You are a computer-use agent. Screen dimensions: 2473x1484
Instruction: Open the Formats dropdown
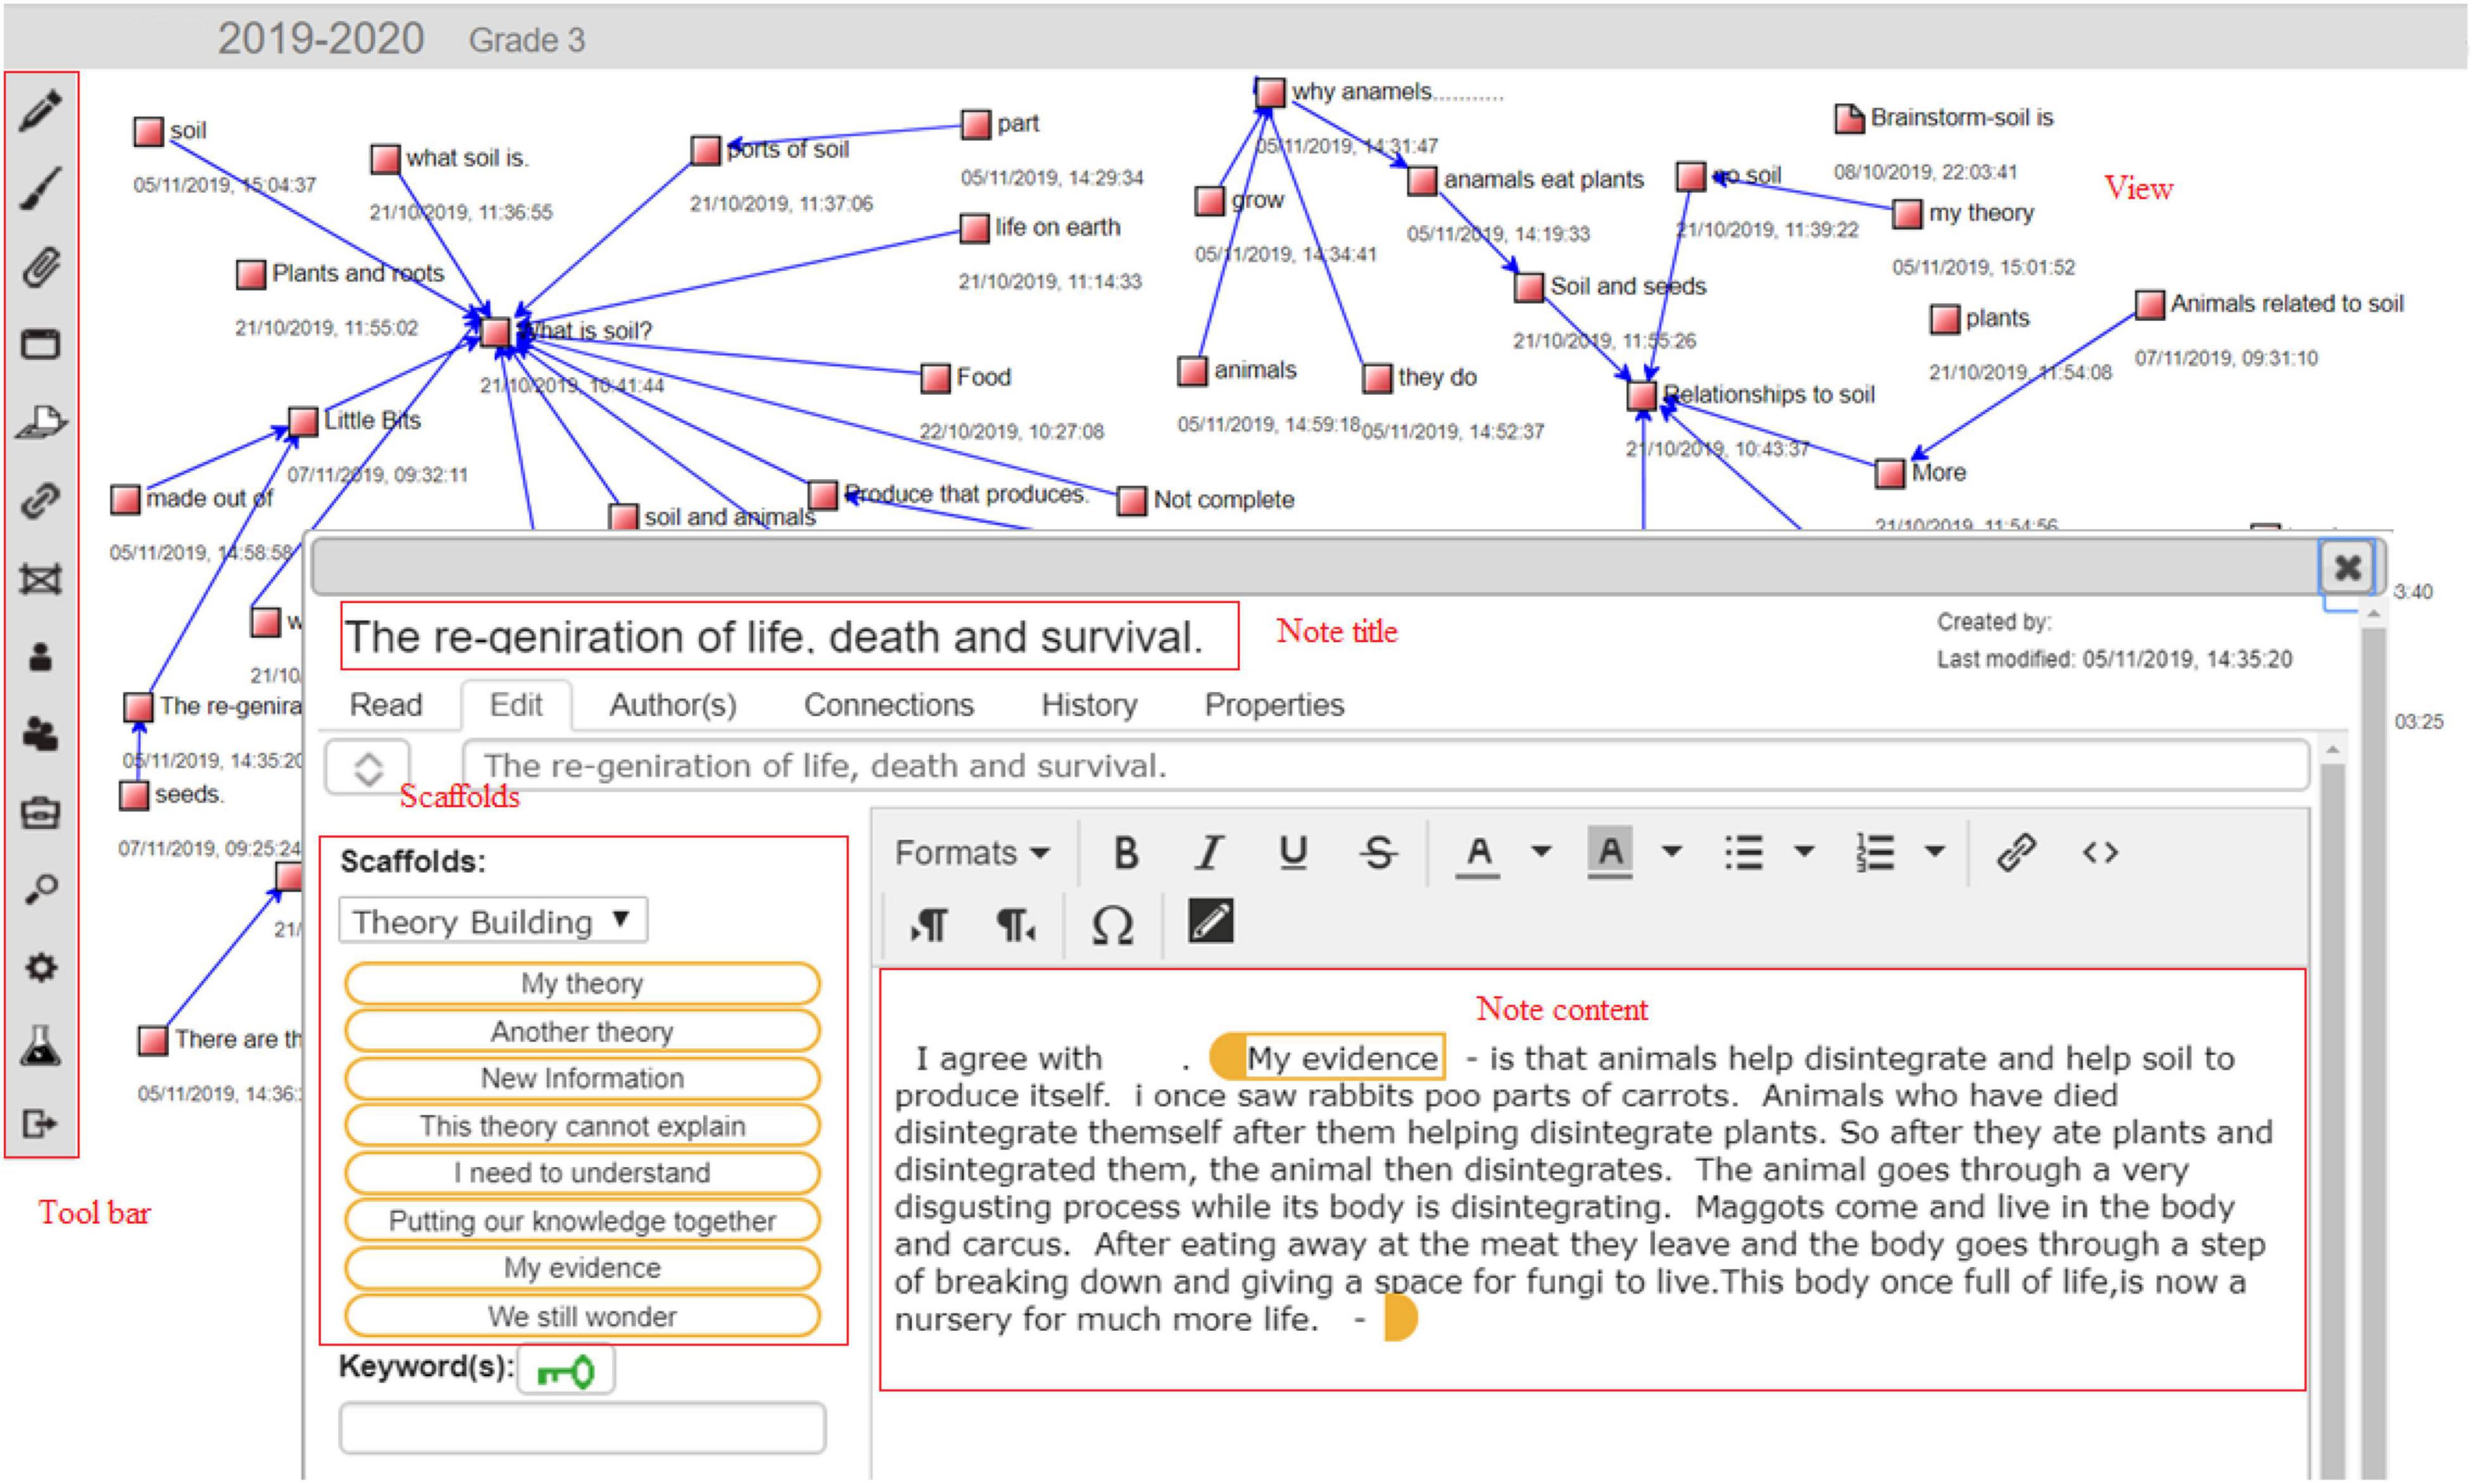click(x=972, y=853)
